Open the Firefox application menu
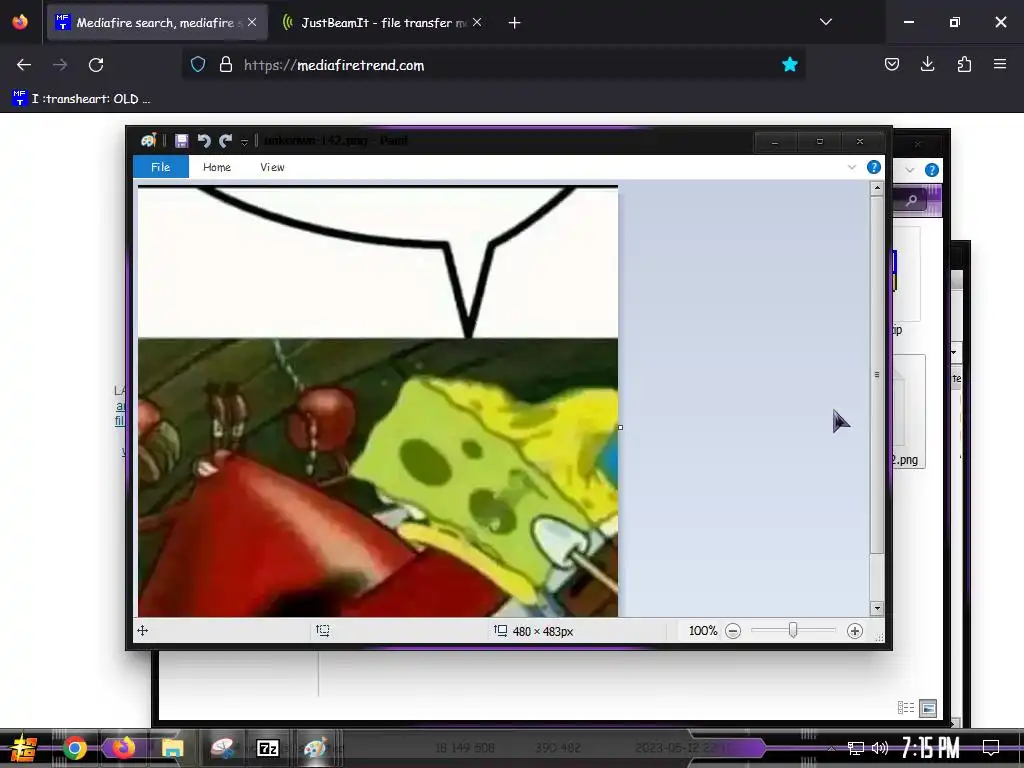 pyautogui.click(x=1000, y=64)
